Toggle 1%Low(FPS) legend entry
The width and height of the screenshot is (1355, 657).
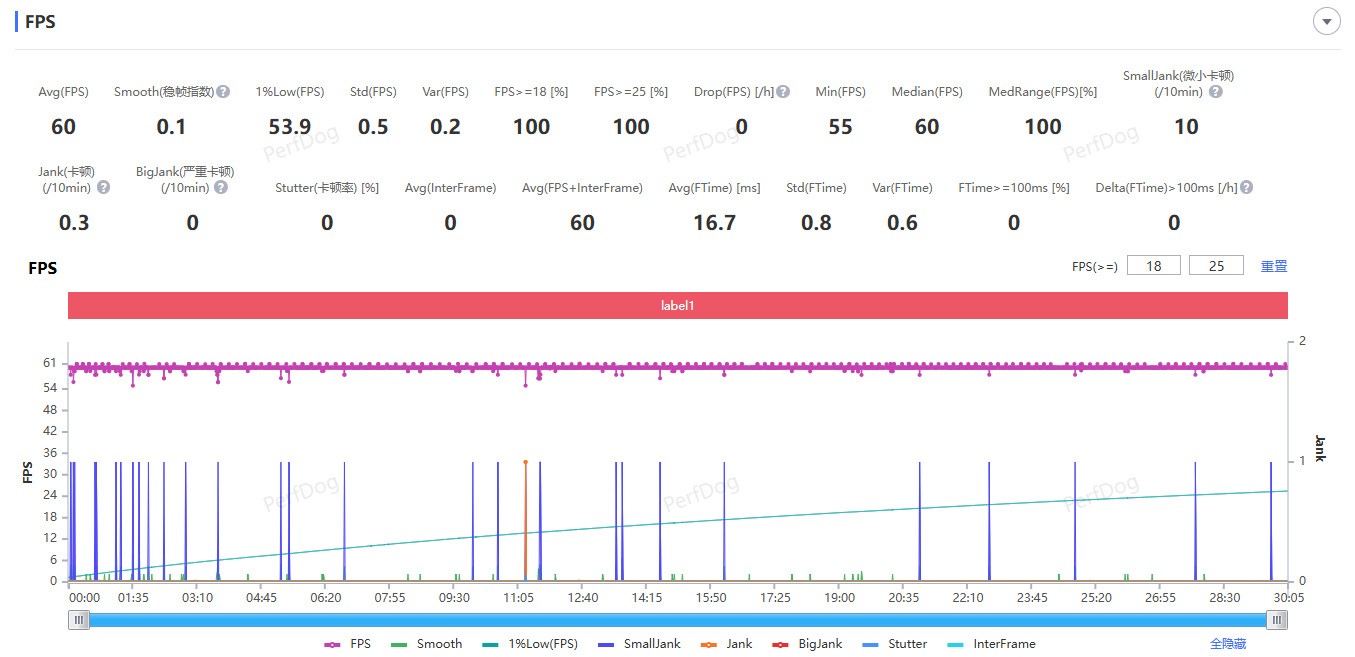tap(530, 644)
